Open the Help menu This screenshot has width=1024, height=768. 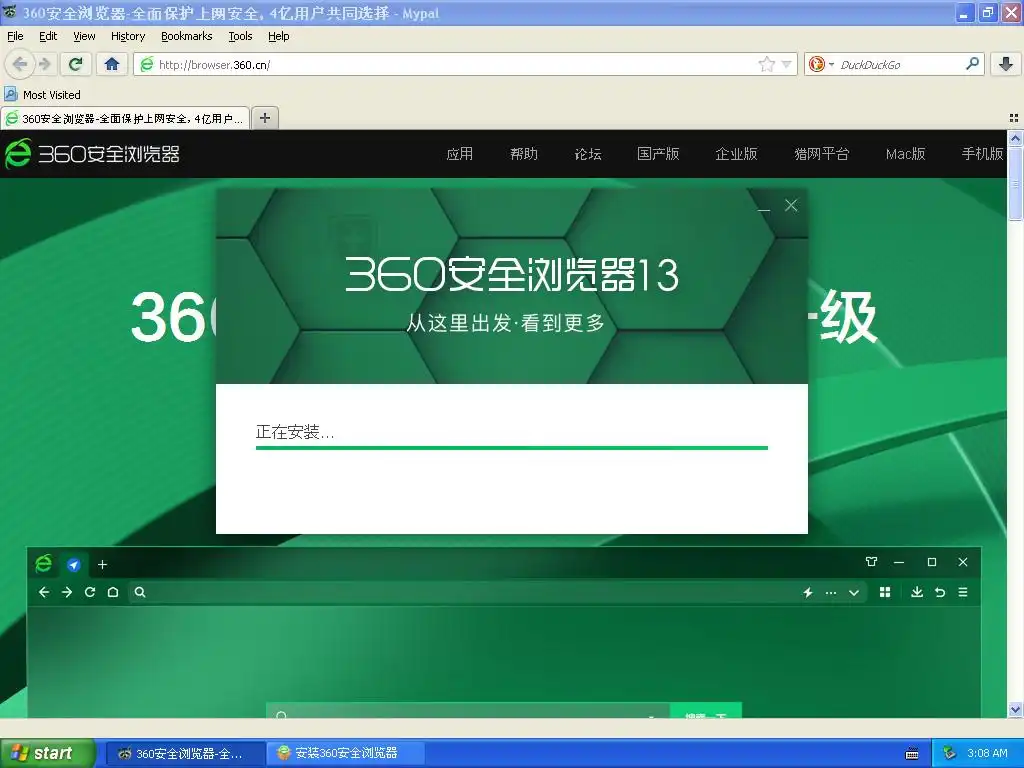point(278,36)
